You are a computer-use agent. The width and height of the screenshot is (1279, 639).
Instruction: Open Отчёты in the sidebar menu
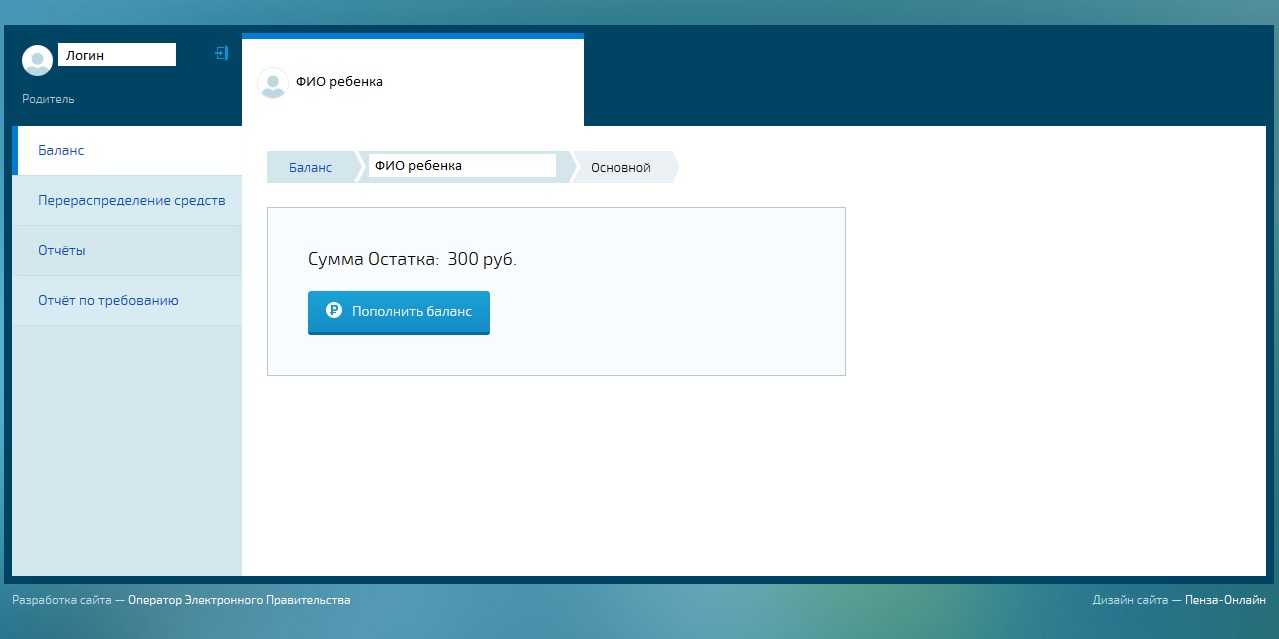click(61, 250)
